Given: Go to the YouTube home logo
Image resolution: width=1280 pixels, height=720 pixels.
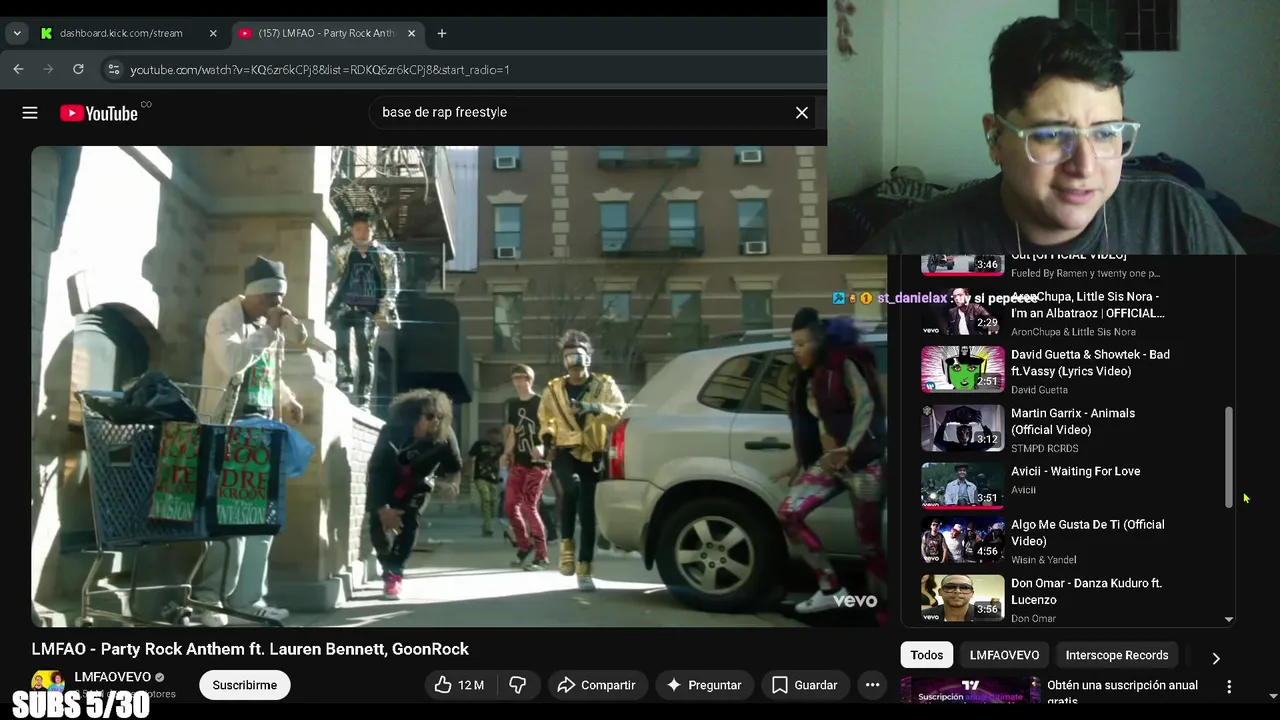Looking at the screenshot, I should click(x=99, y=113).
